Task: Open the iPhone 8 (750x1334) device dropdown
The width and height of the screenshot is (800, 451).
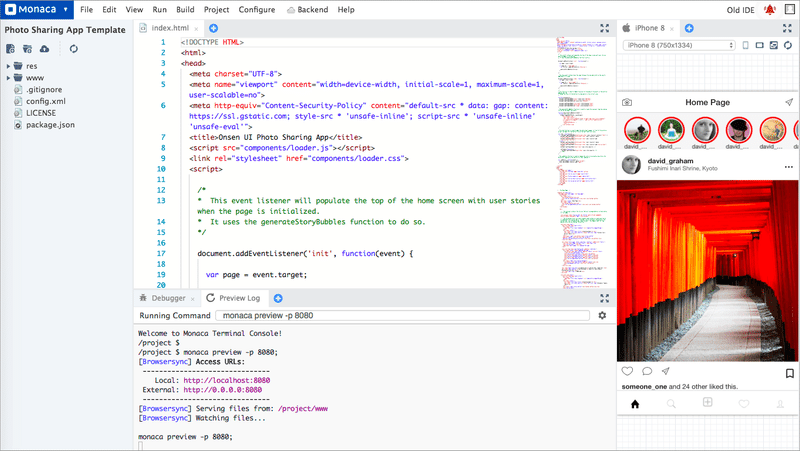Action: [679, 45]
